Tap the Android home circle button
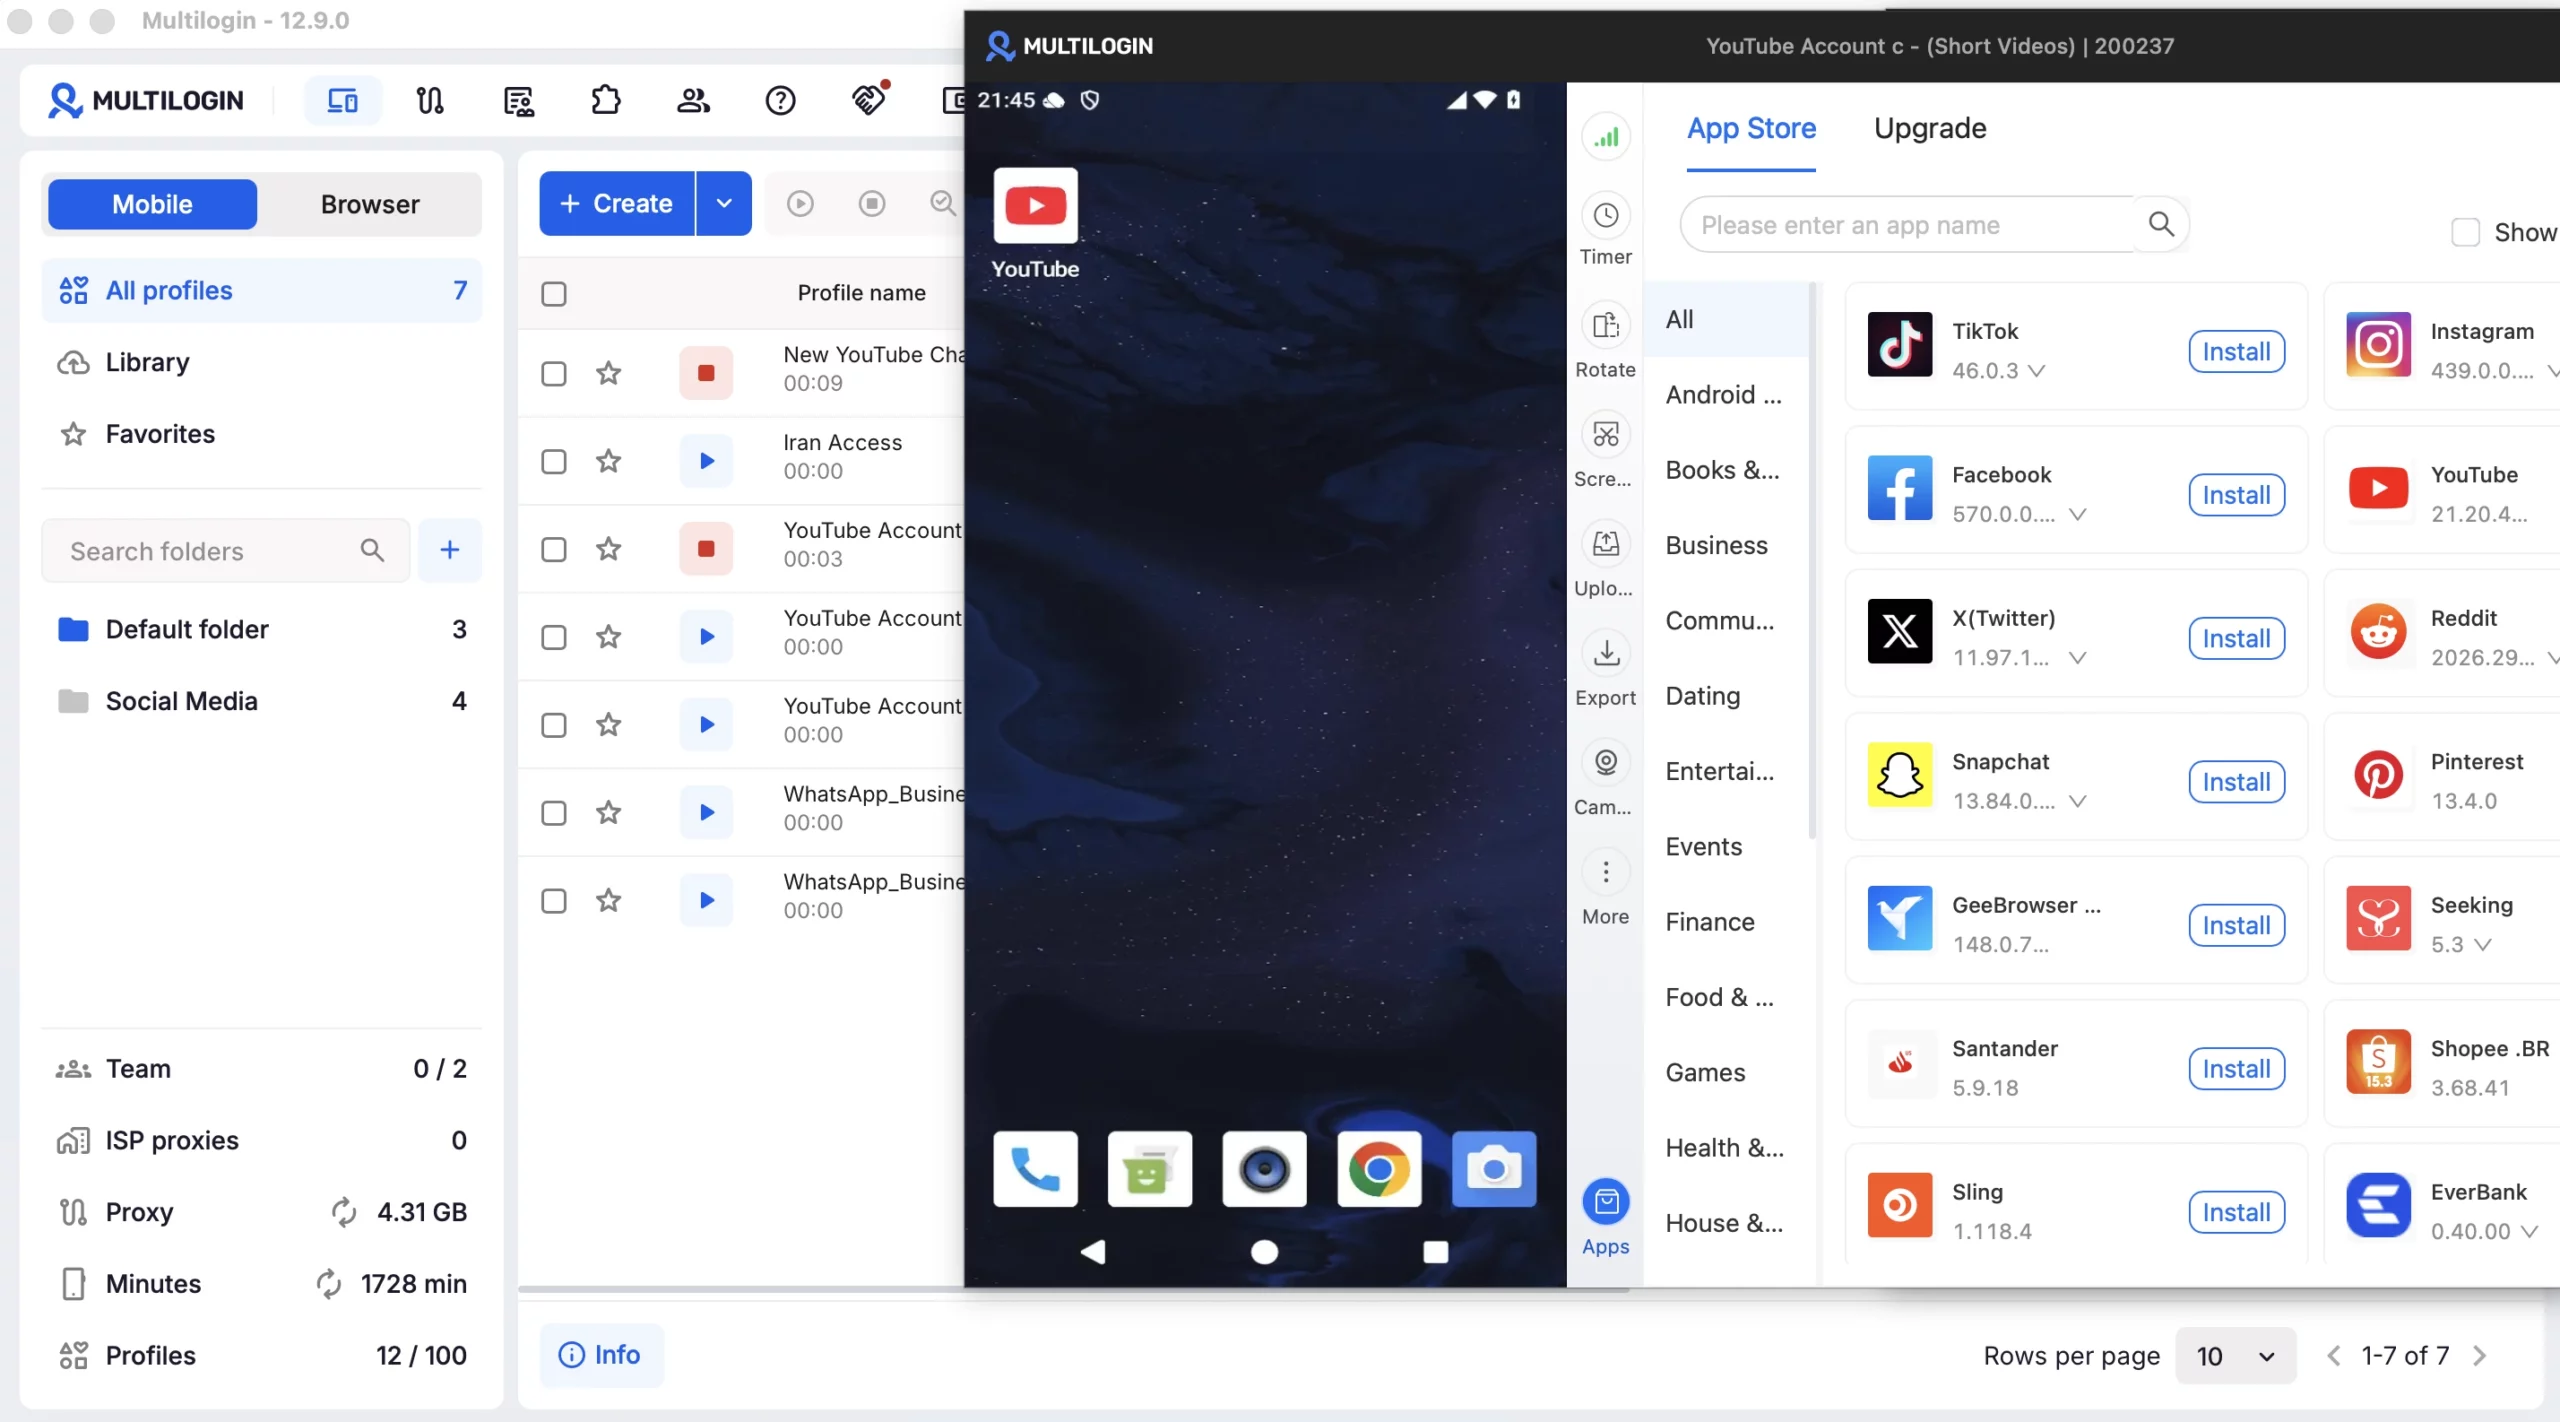This screenshot has height=1422, width=2560. [x=1264, y=1251]
